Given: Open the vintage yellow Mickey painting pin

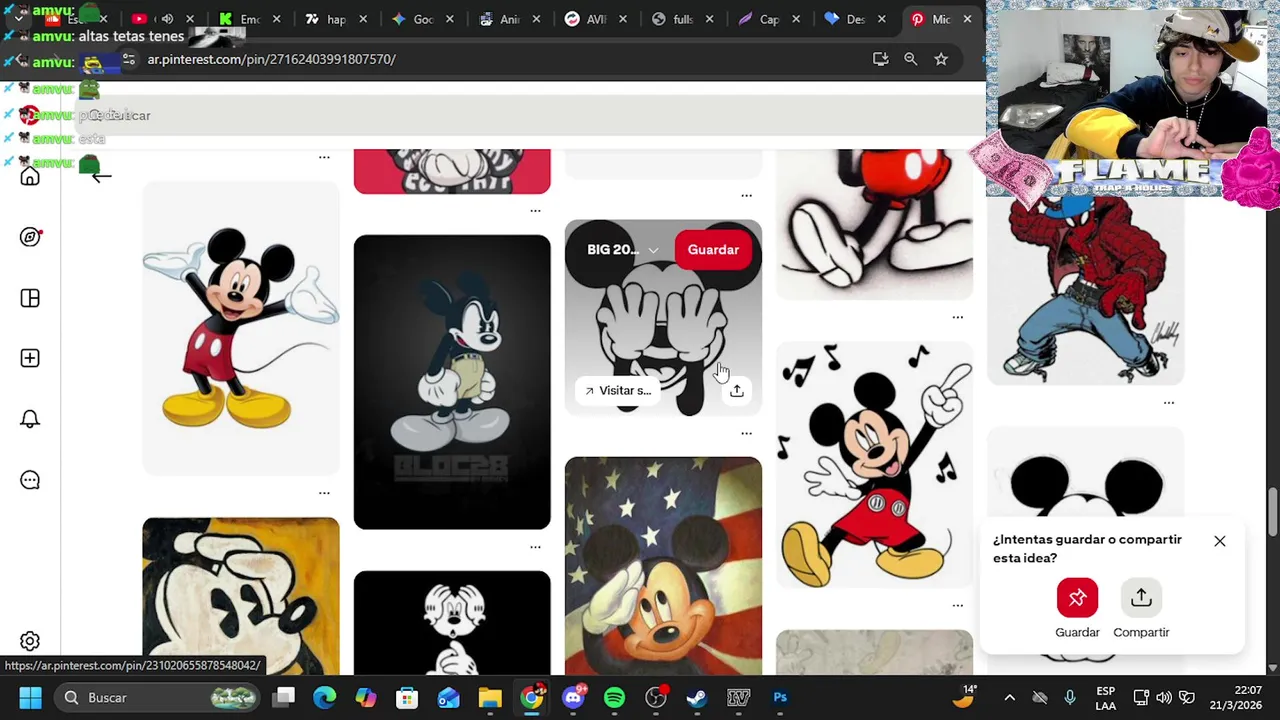Looking at the screenshot, I should 241,597.
